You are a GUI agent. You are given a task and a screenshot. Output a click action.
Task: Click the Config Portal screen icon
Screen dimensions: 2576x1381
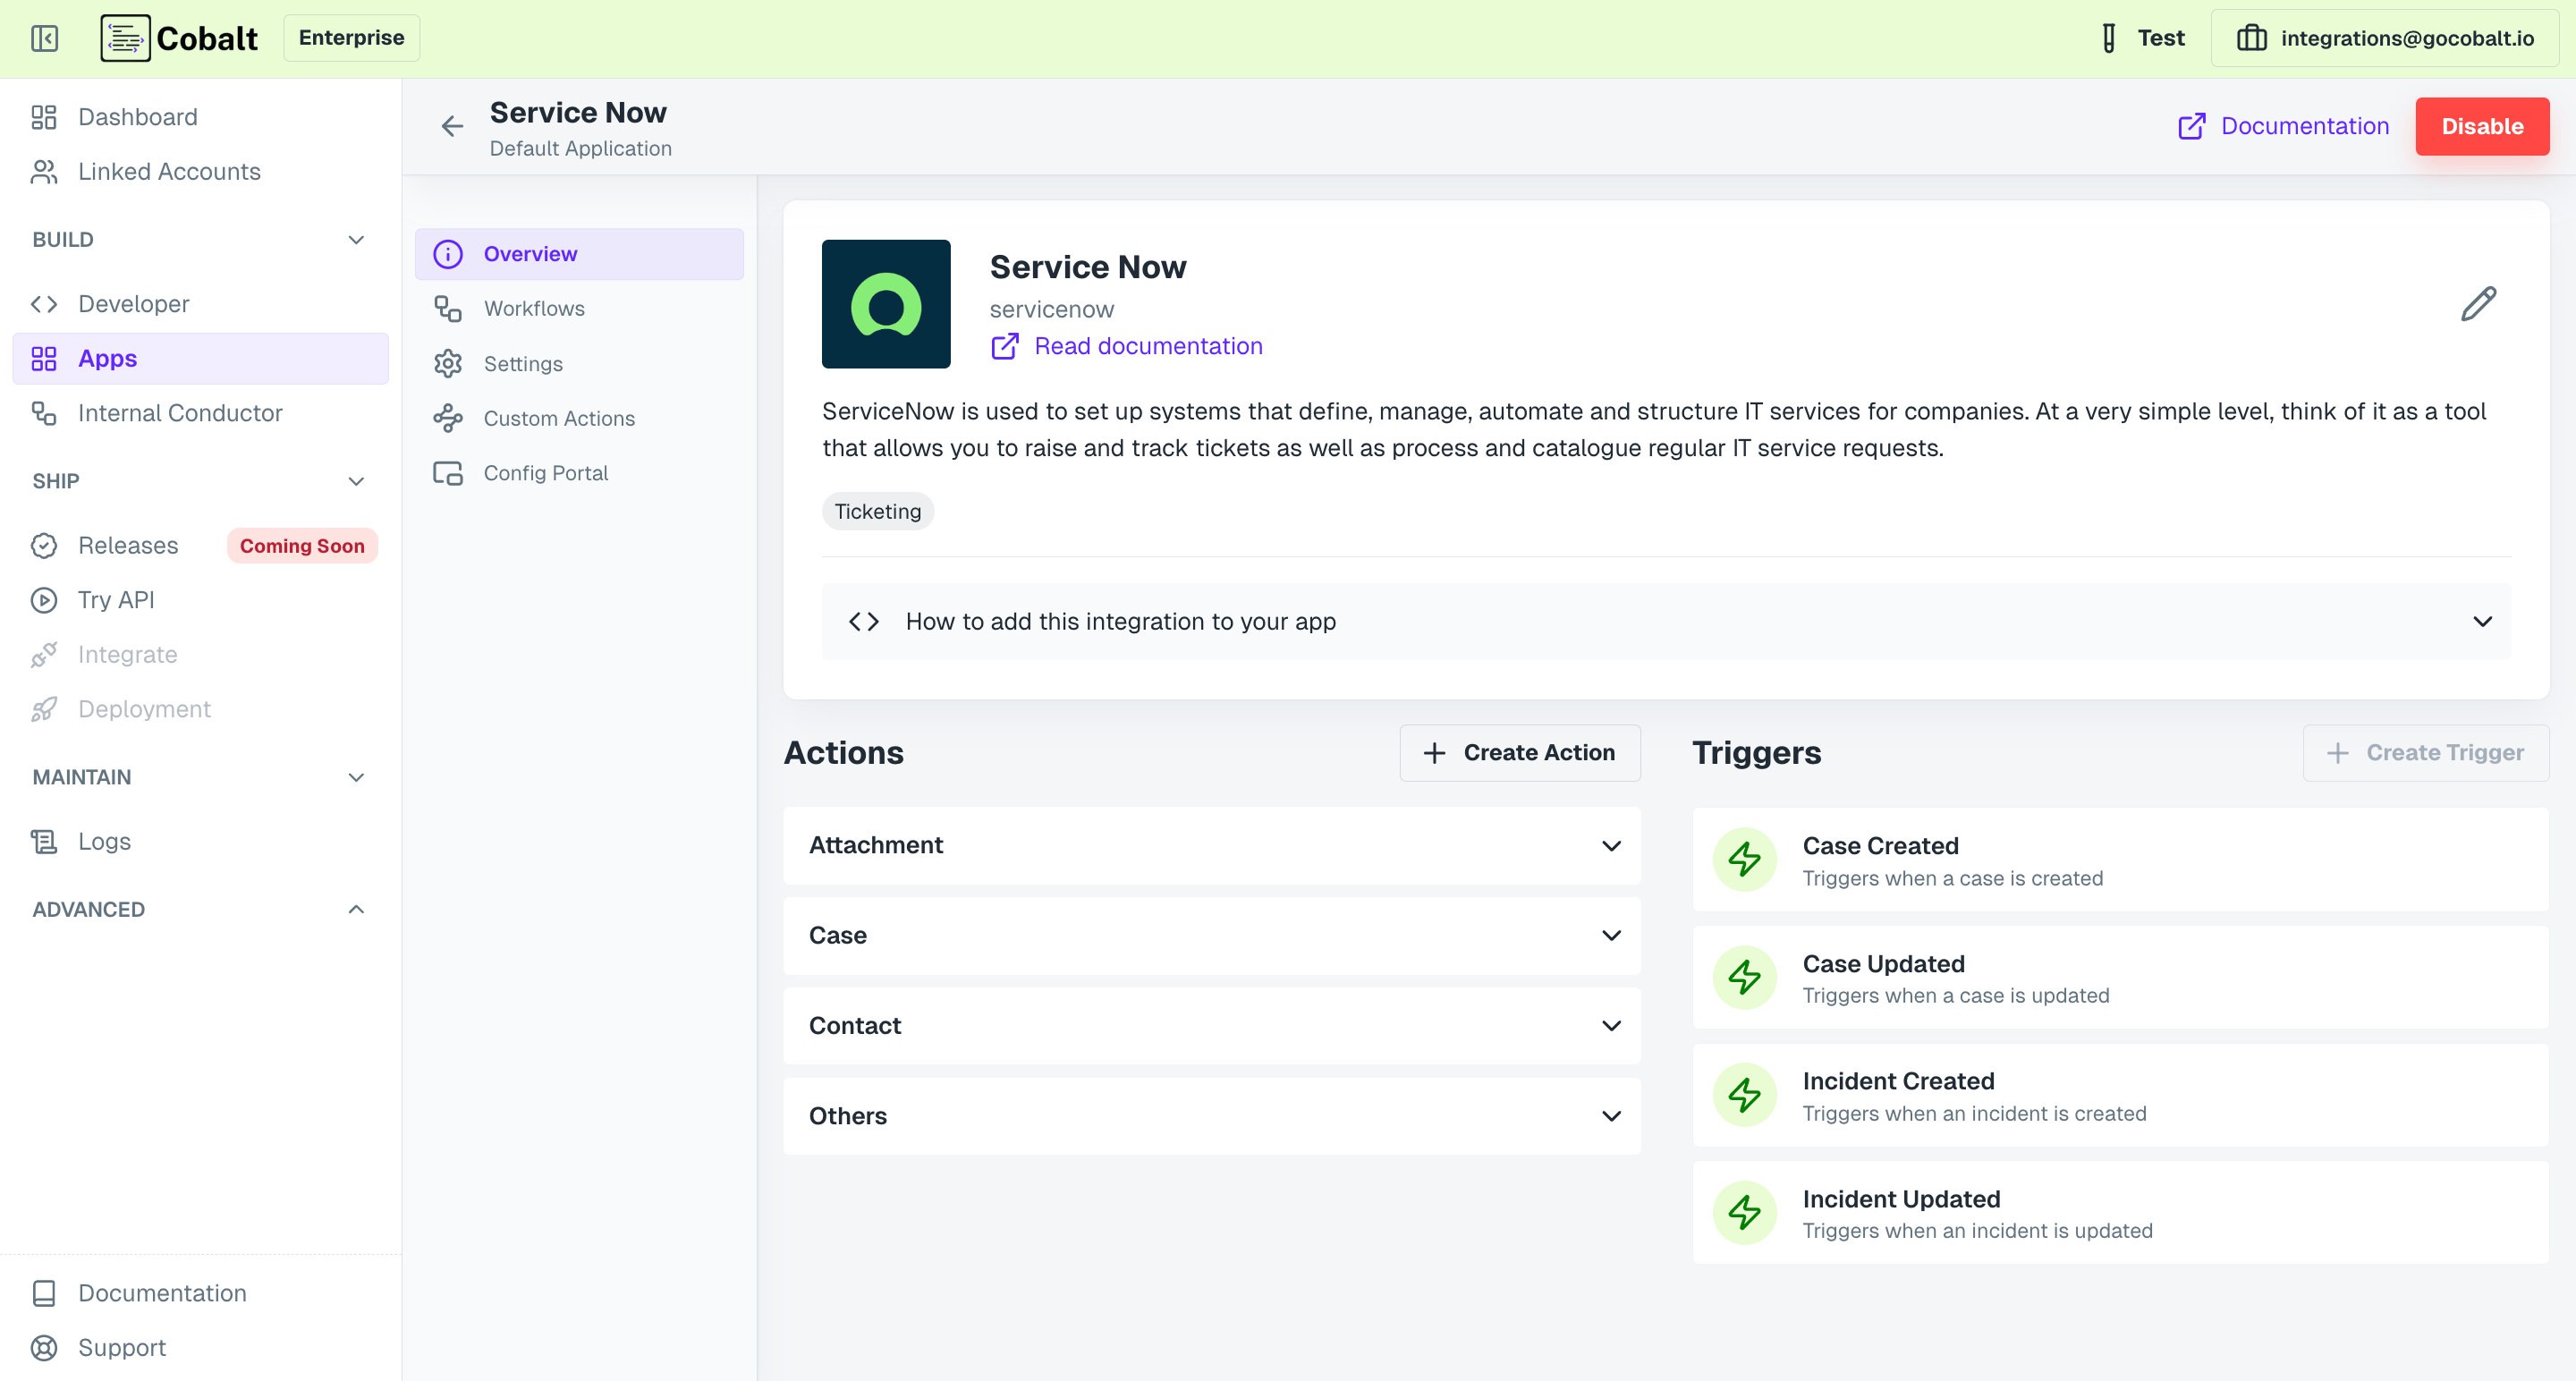click(x=448, y=473)
